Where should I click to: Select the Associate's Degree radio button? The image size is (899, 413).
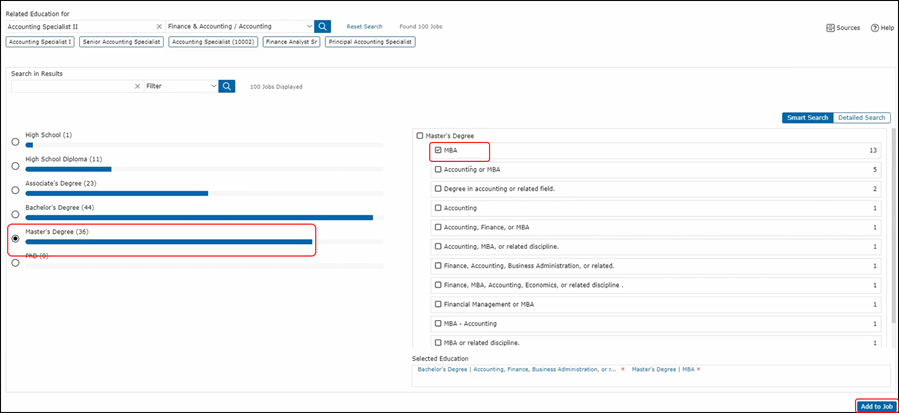[15, 190]
